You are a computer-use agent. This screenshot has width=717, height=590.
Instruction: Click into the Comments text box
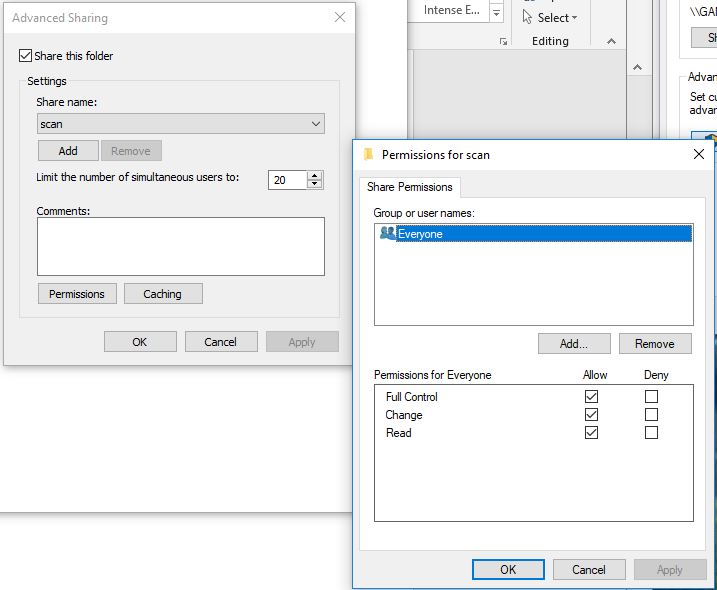(x=180, y=246)
